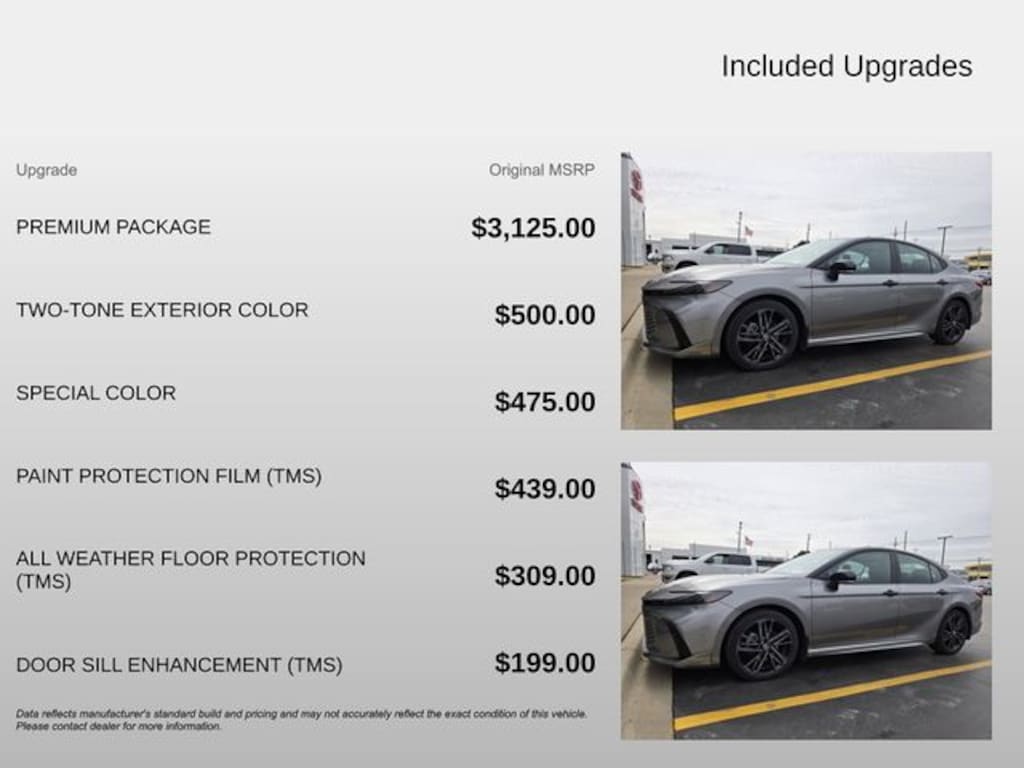This screenshot has height=768, width=1024.
Task: Select PAINT PROTECTION FILM (TMS) label
Action: click(169, 476)
